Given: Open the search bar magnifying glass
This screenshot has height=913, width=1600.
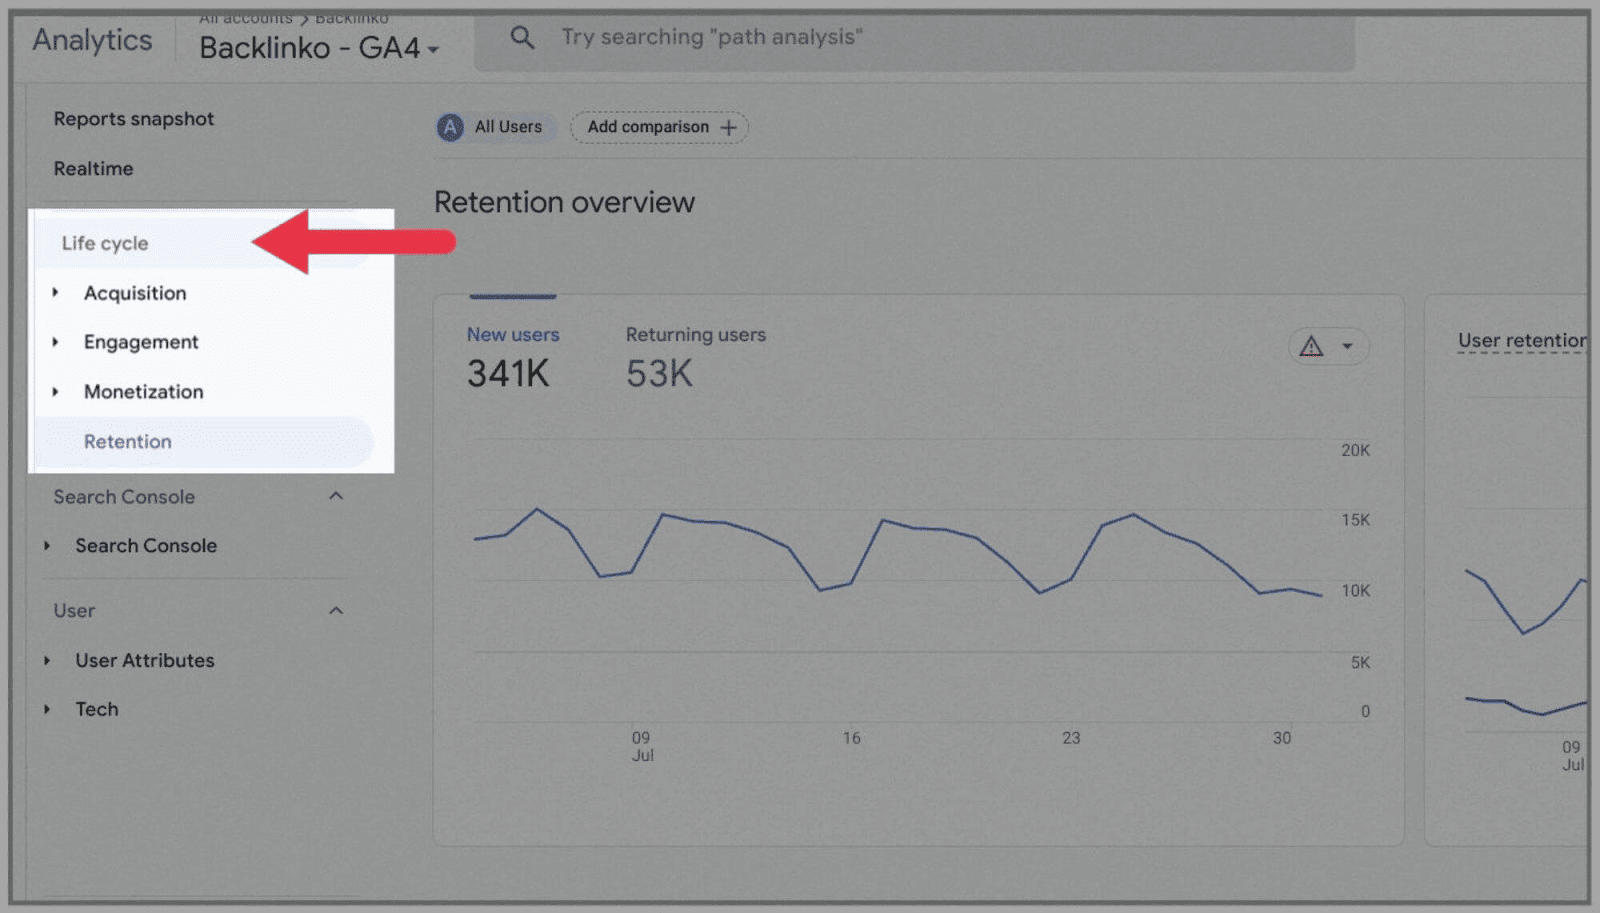Looking at the screenshot, I should coord(522,36).
